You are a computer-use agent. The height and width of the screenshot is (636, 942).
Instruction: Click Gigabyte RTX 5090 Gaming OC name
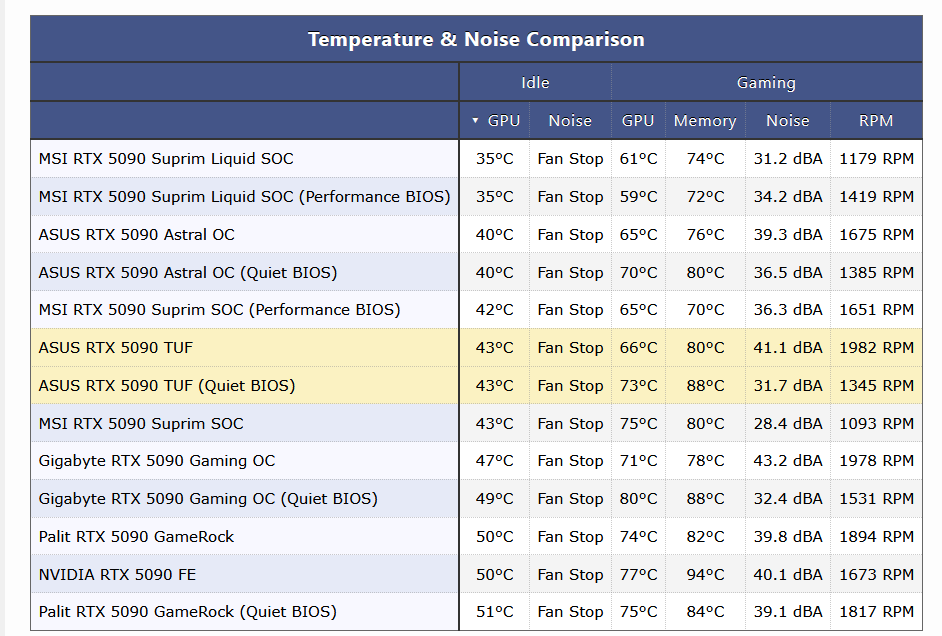157,461
